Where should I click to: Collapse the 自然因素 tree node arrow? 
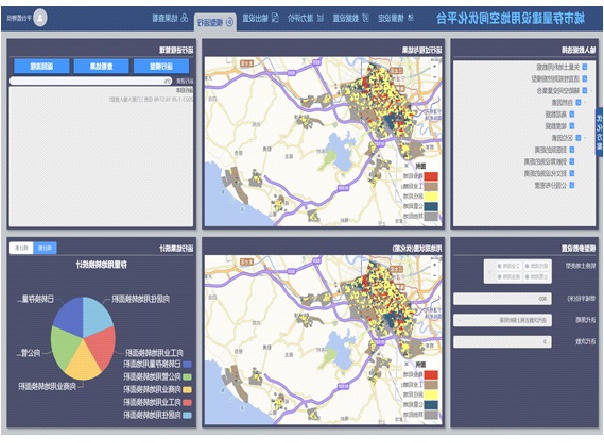pos(586,102)
